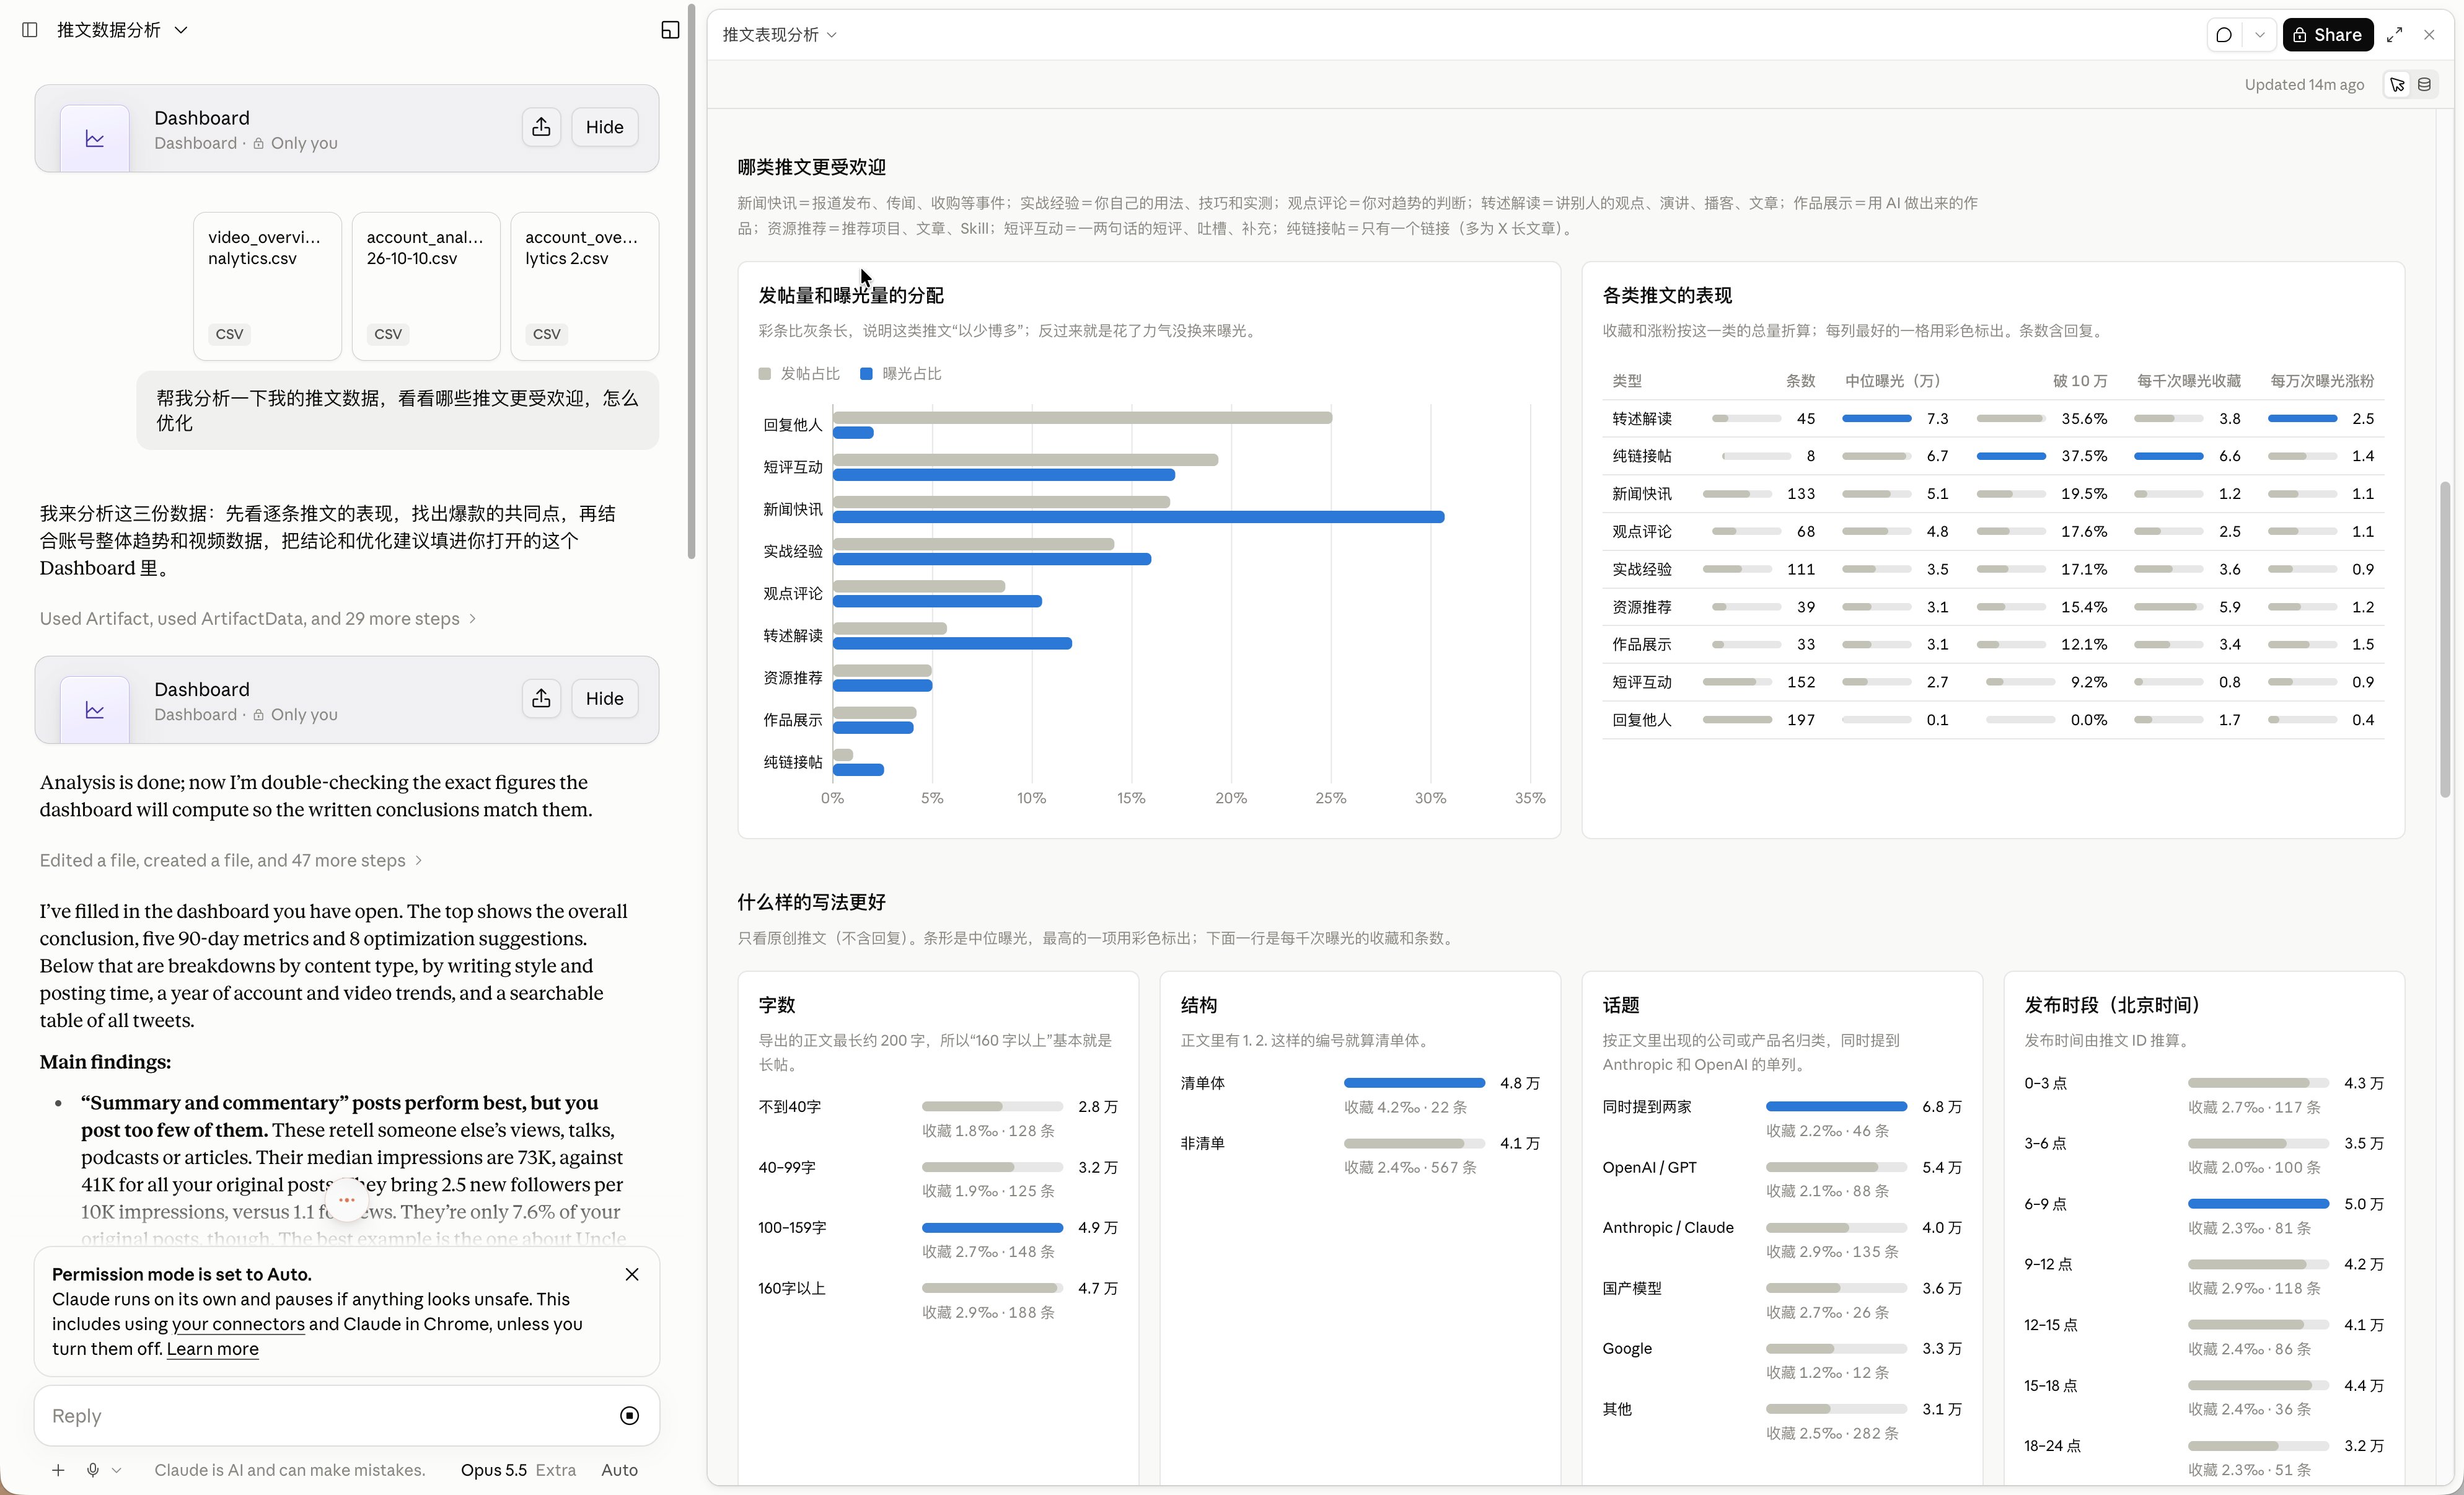
Task: Switch to the cursor select mode toggle
Action: click(2397, 85)
